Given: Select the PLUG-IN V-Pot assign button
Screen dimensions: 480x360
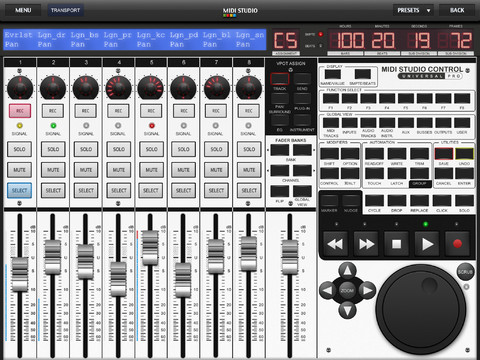Looking at the screenshot, I should pyautogui.click(x=302, y=98).
